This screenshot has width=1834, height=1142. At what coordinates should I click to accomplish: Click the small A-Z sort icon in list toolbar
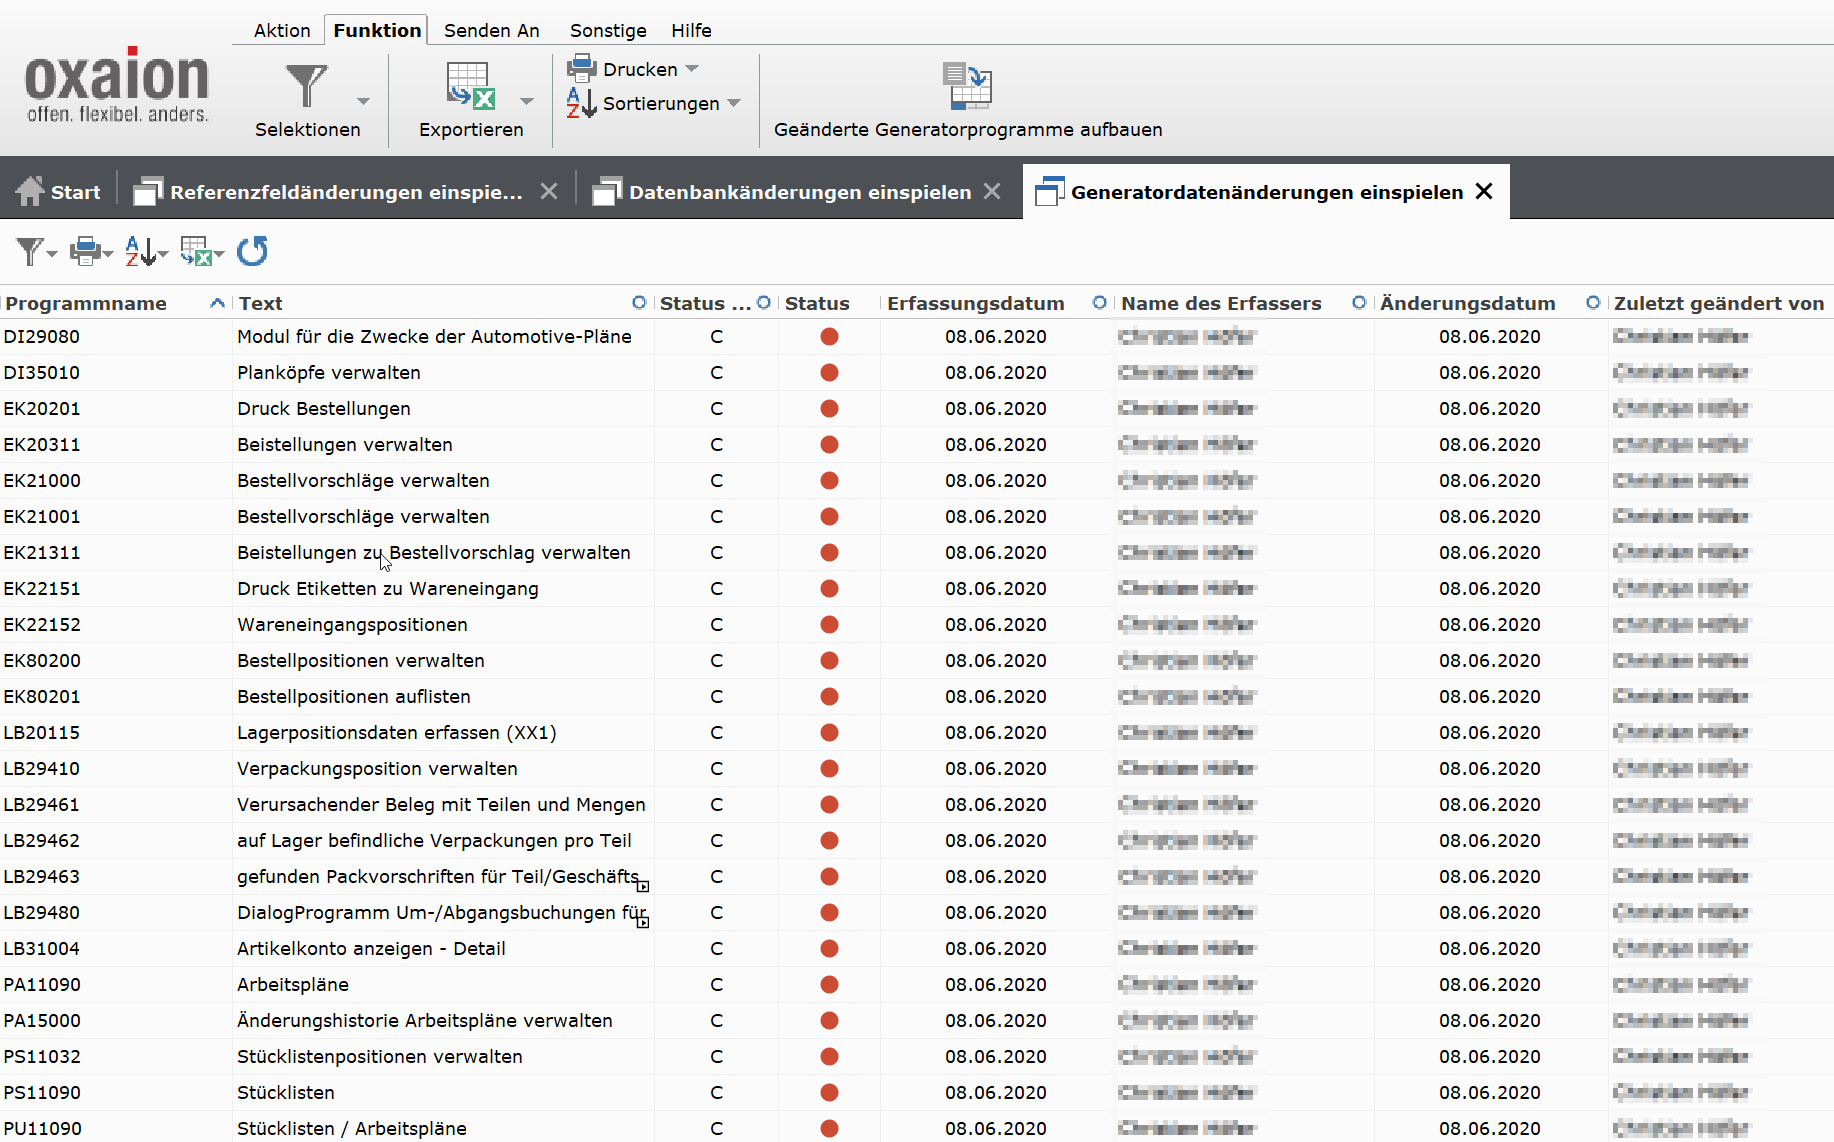[x=141, y=251]
